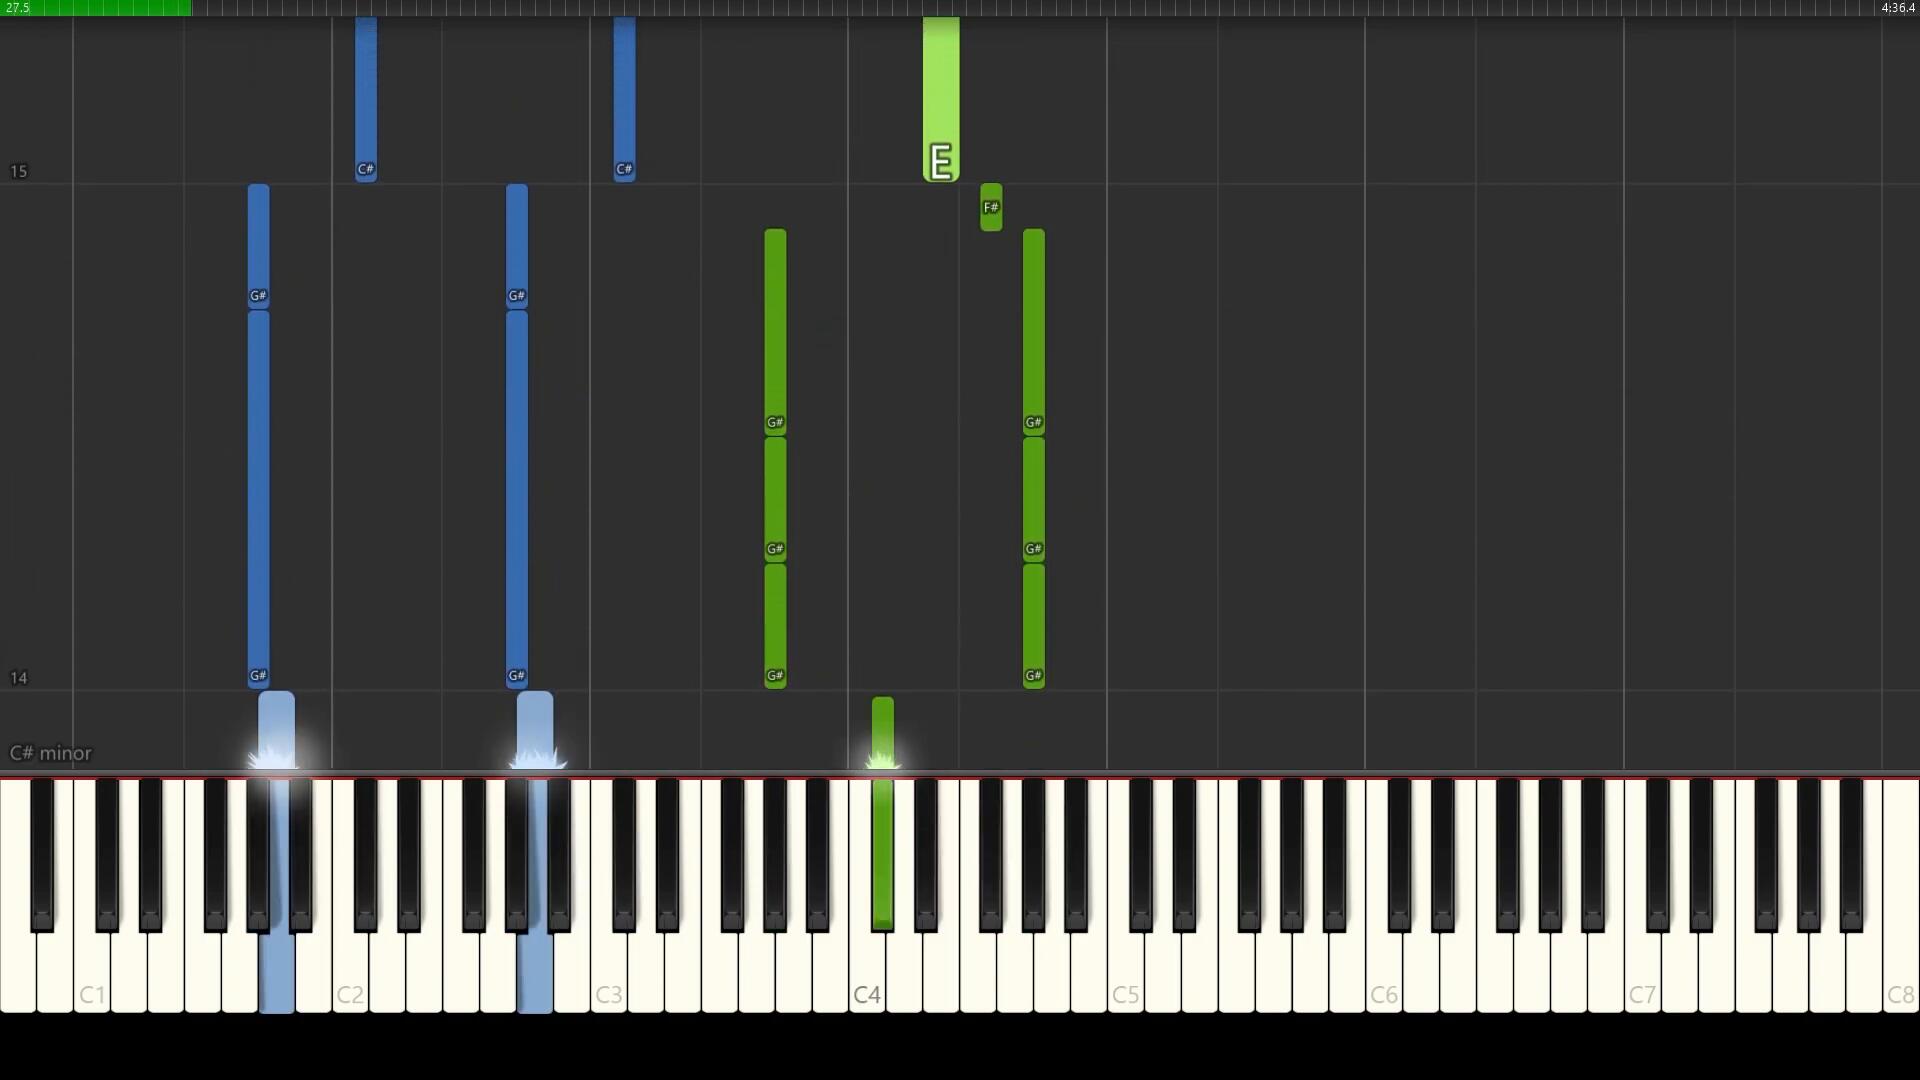Click the 4:36.4 total duration readout
Screen dimensions: 1920x1080
click(x=1898, y=8)
